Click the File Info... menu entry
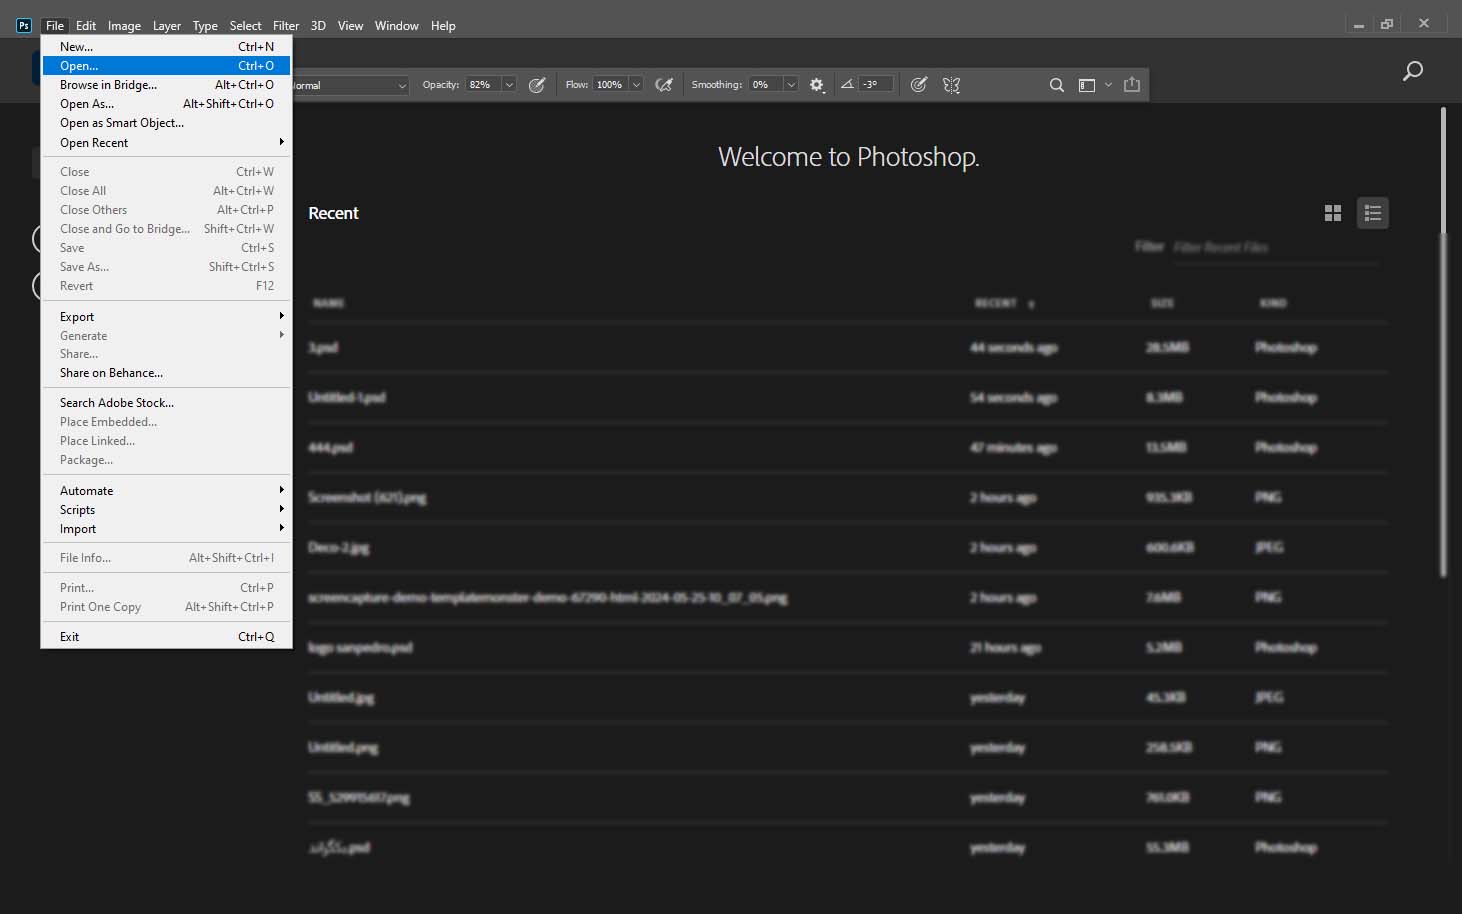1462x914 pixels. (x=166, y=558)
